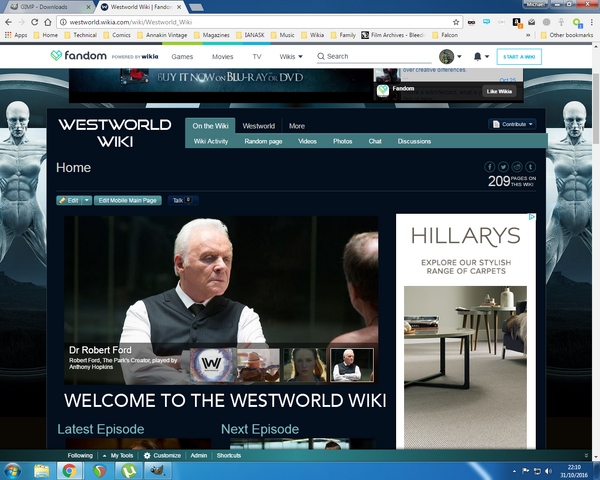Open the Apps shortcut in bookmarks bar
The width and height of the screenshot is (600, 480).
pyautogui.click(x=16, y=35)
